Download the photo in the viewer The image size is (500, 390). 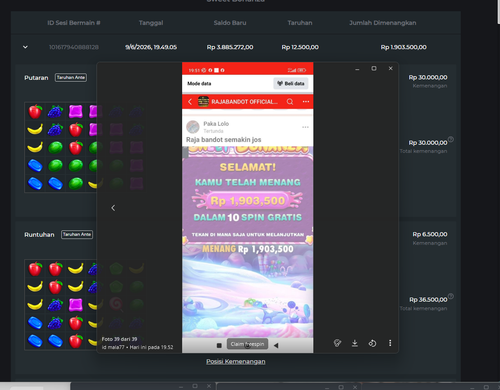[355, 343]
